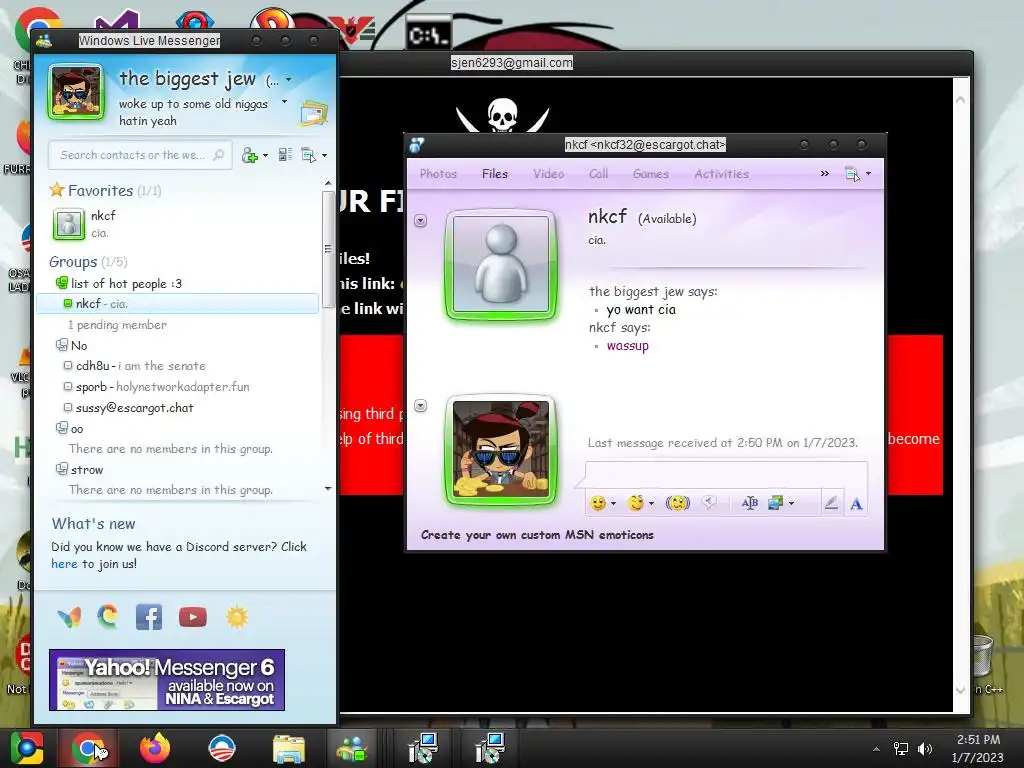Open the smiley emoticon picker in chat
This screenshot has height=768, width=1024.
598,503
